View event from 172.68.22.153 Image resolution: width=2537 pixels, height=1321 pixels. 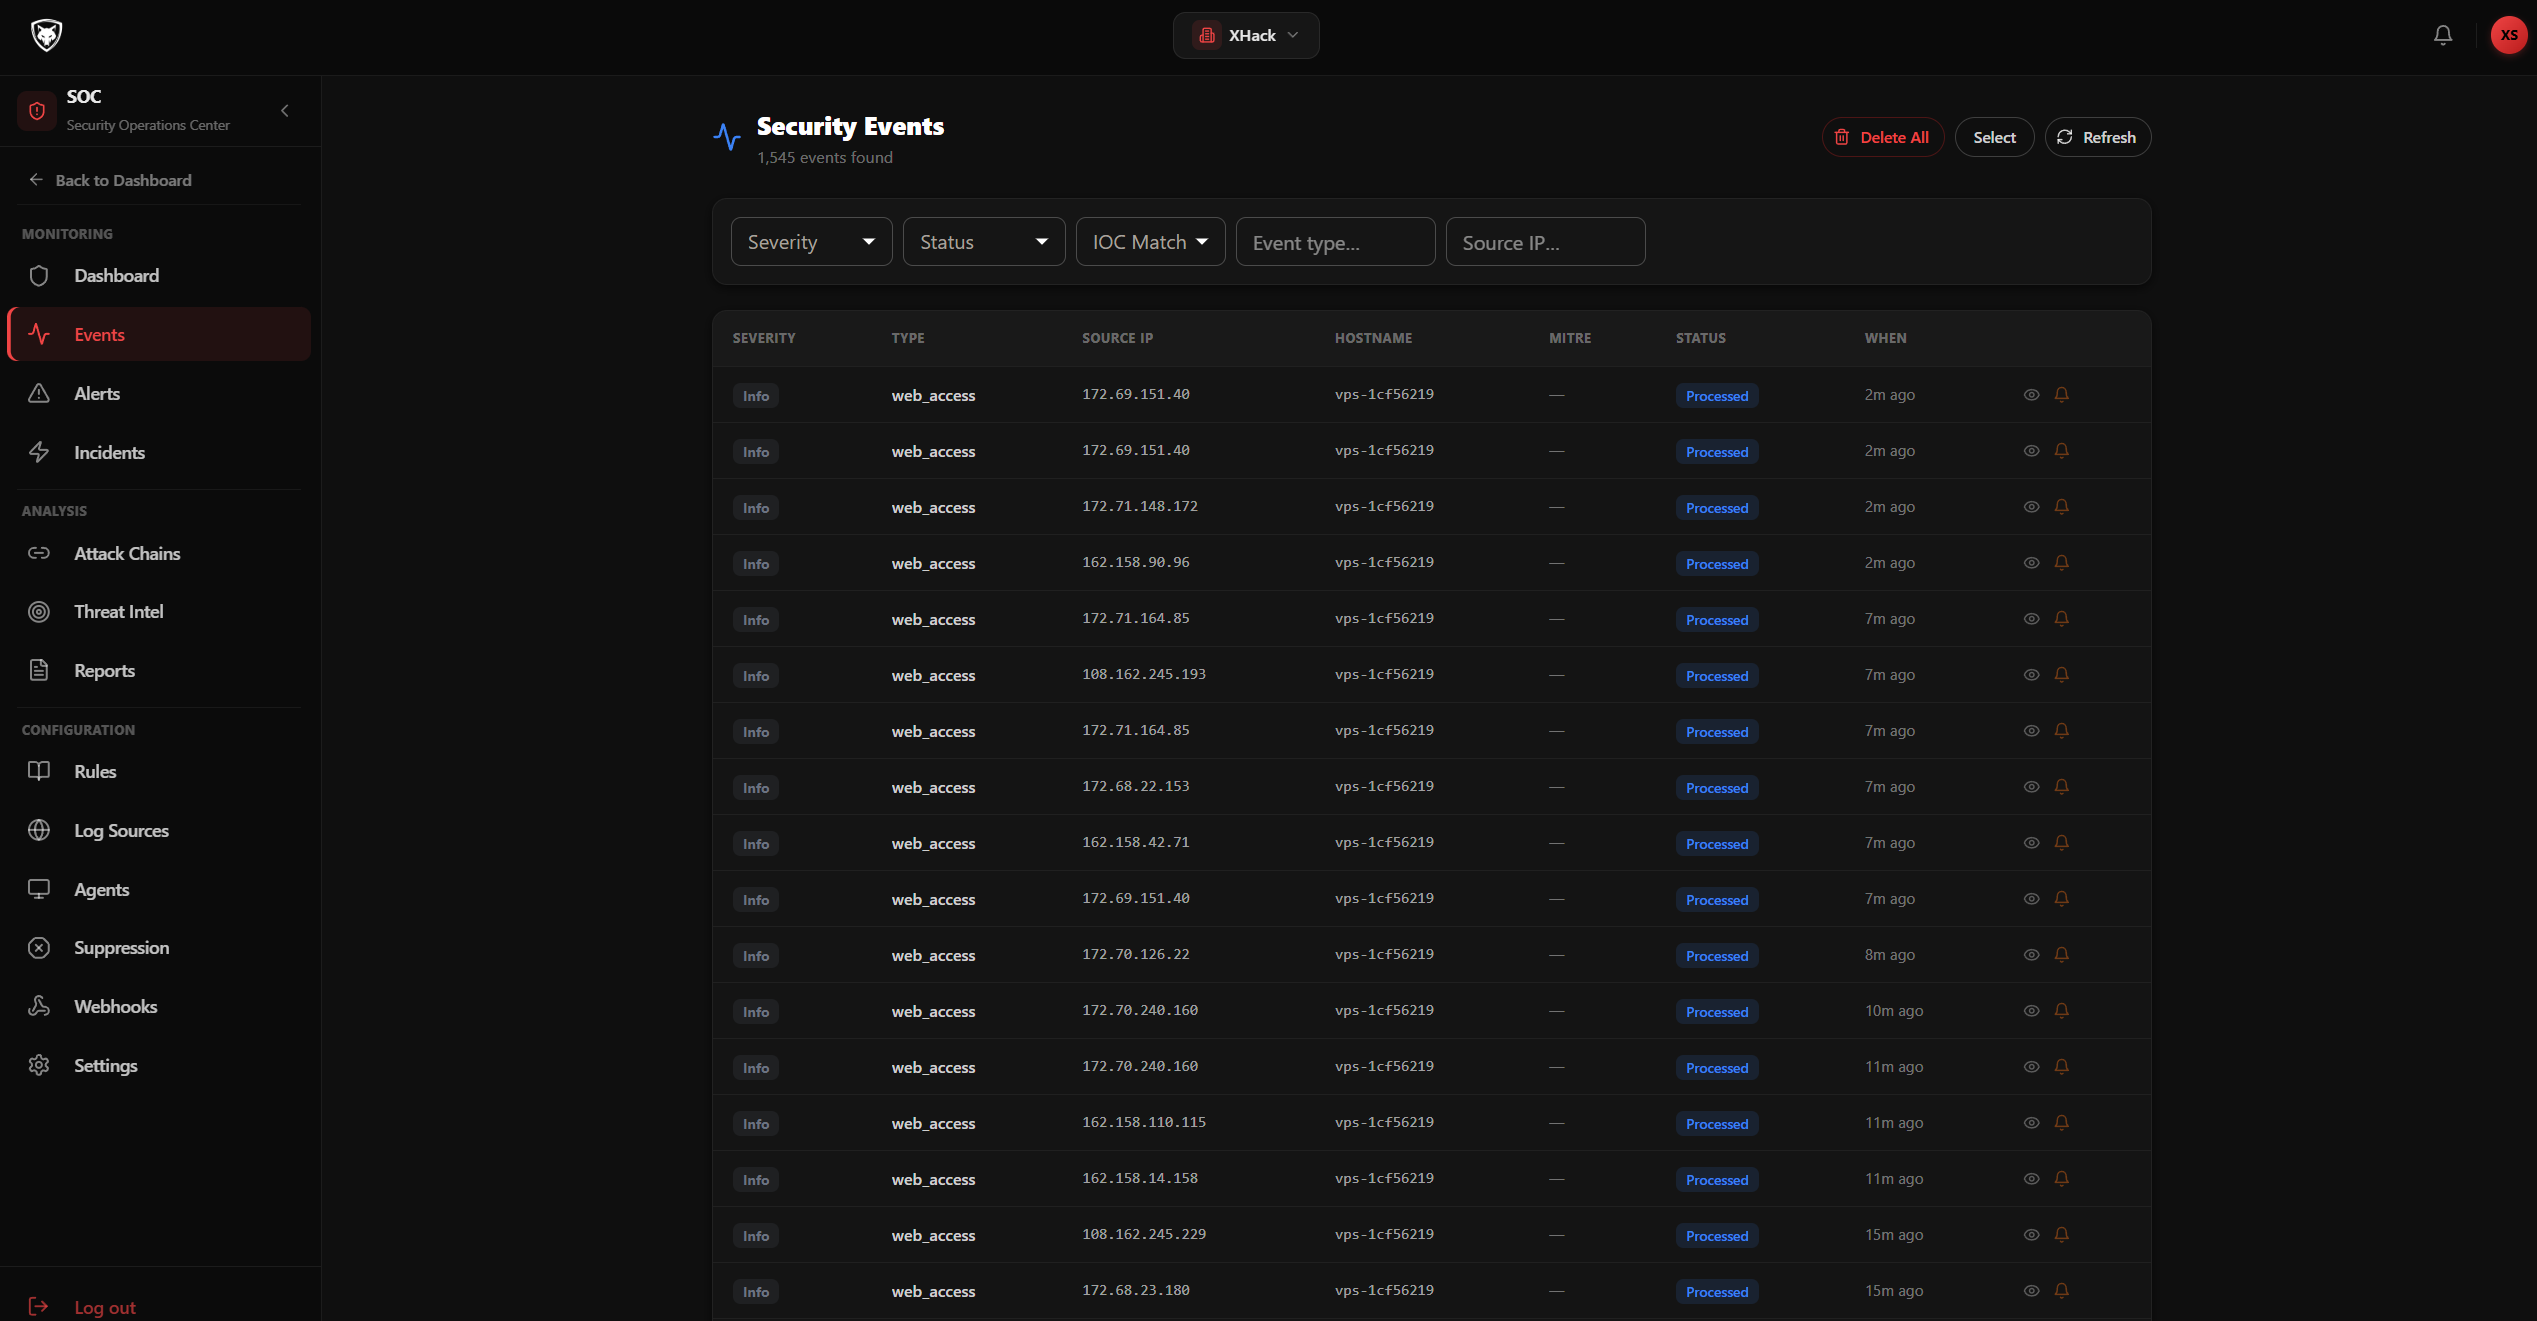coord(2031,787)
